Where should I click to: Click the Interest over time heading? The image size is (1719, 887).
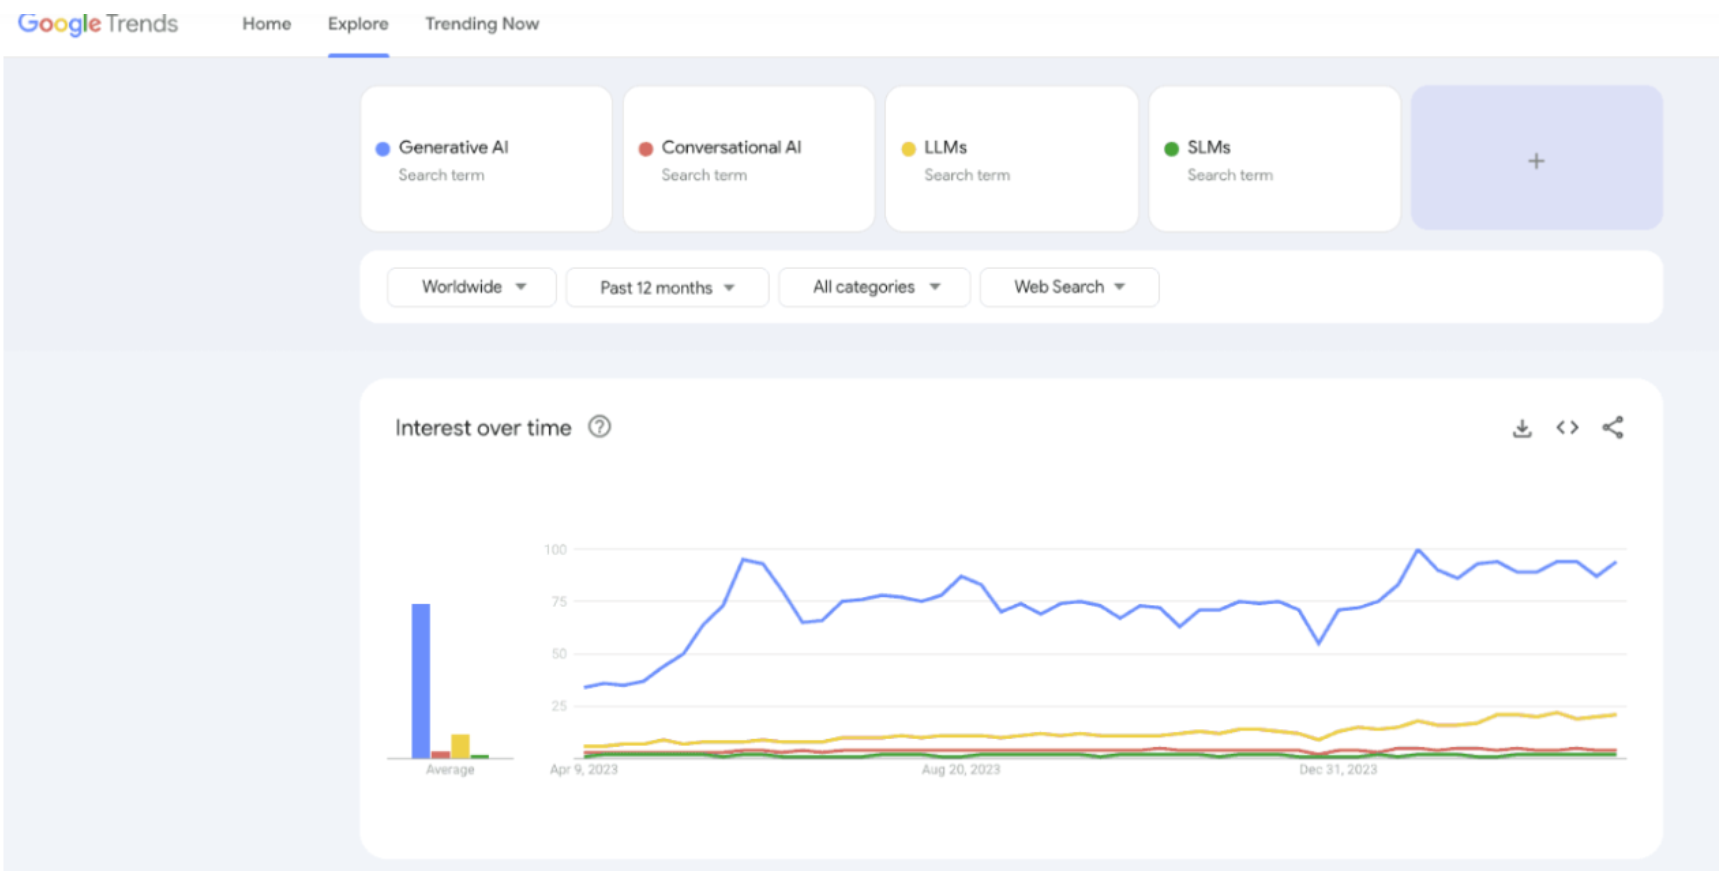[x=483, y=428]
